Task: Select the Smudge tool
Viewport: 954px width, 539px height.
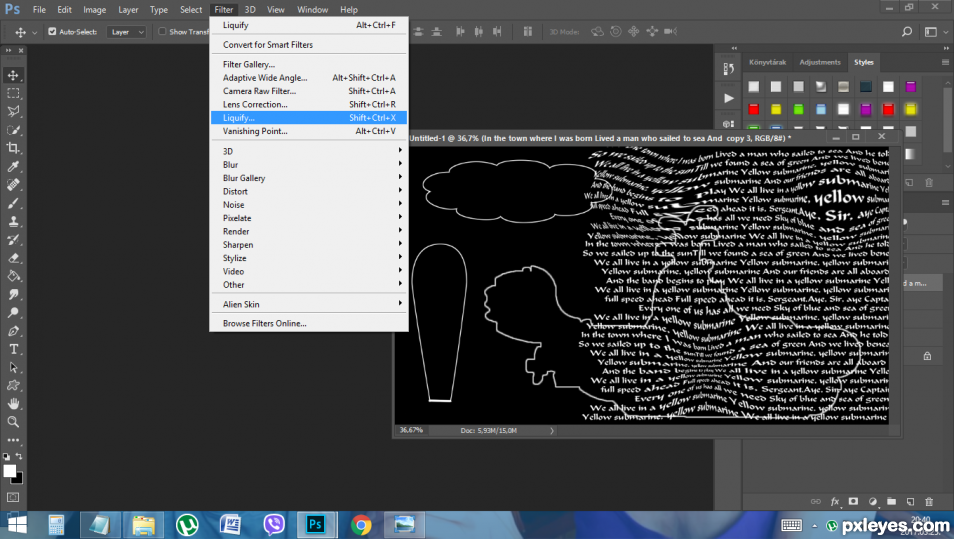Action: (13, 294)
